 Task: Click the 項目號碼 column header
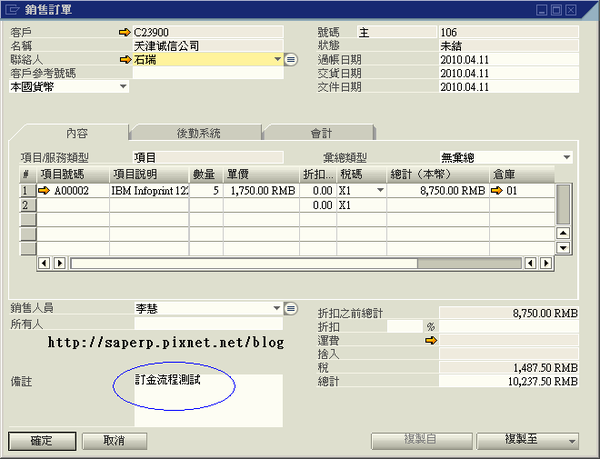[x=73, y=174]
